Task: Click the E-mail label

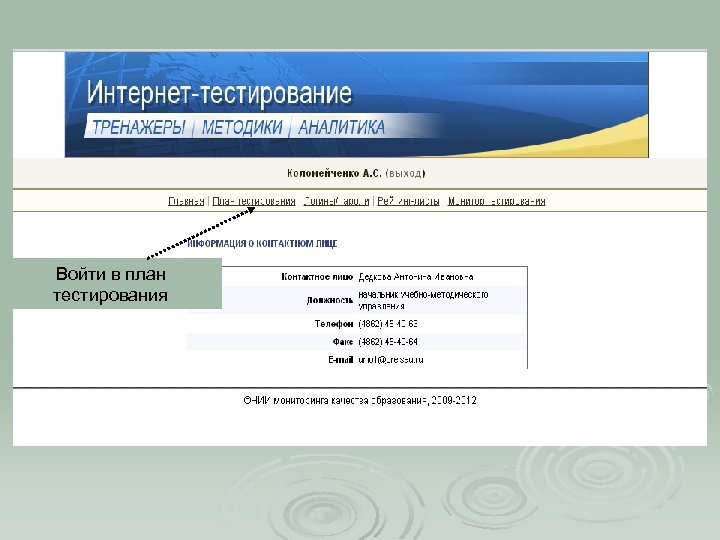Action: point(340,360)
